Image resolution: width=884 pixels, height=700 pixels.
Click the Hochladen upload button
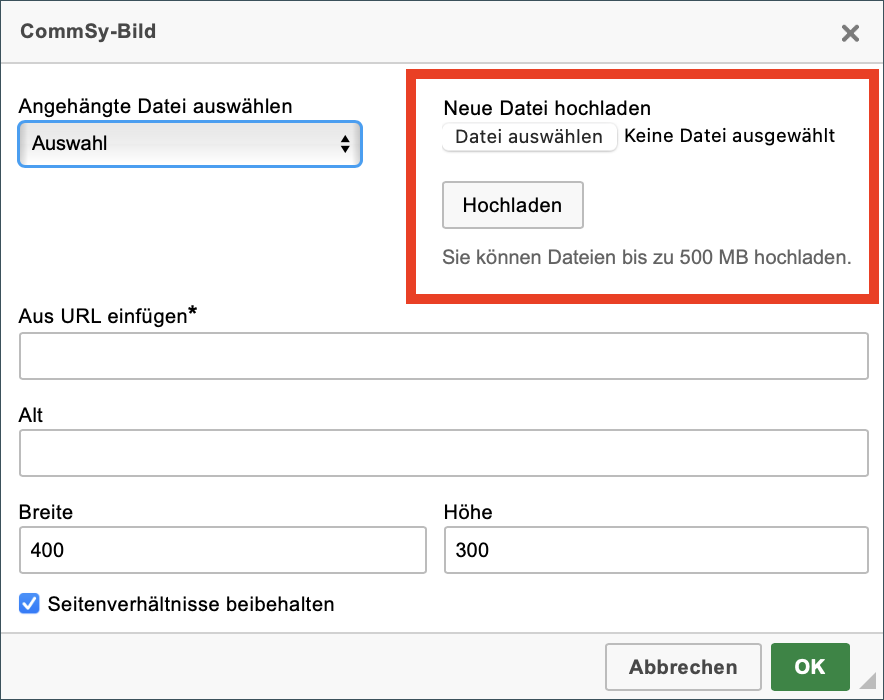(512, 205)
